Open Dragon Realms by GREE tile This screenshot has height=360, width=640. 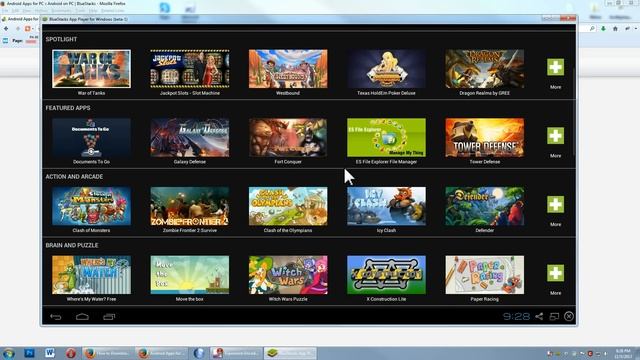coord(485,69)
